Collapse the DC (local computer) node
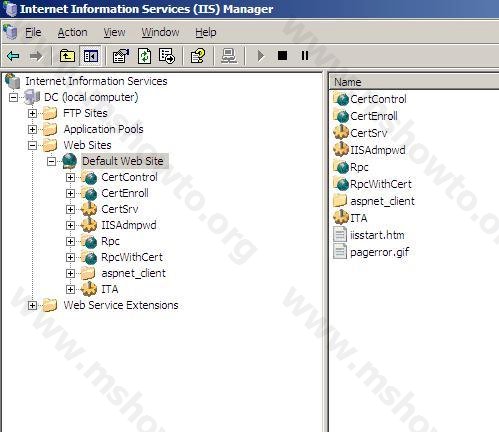The height and width of the screenshot is (432, 499). (x=14, y=98)
